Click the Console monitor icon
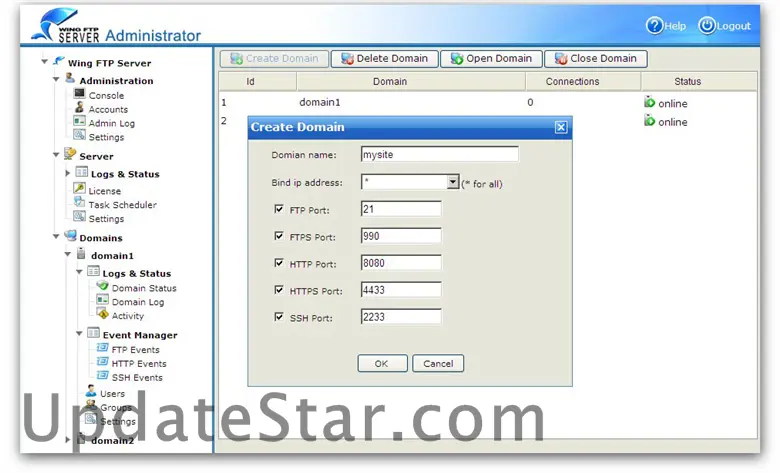The image size is (780, 473). [80, 94]
